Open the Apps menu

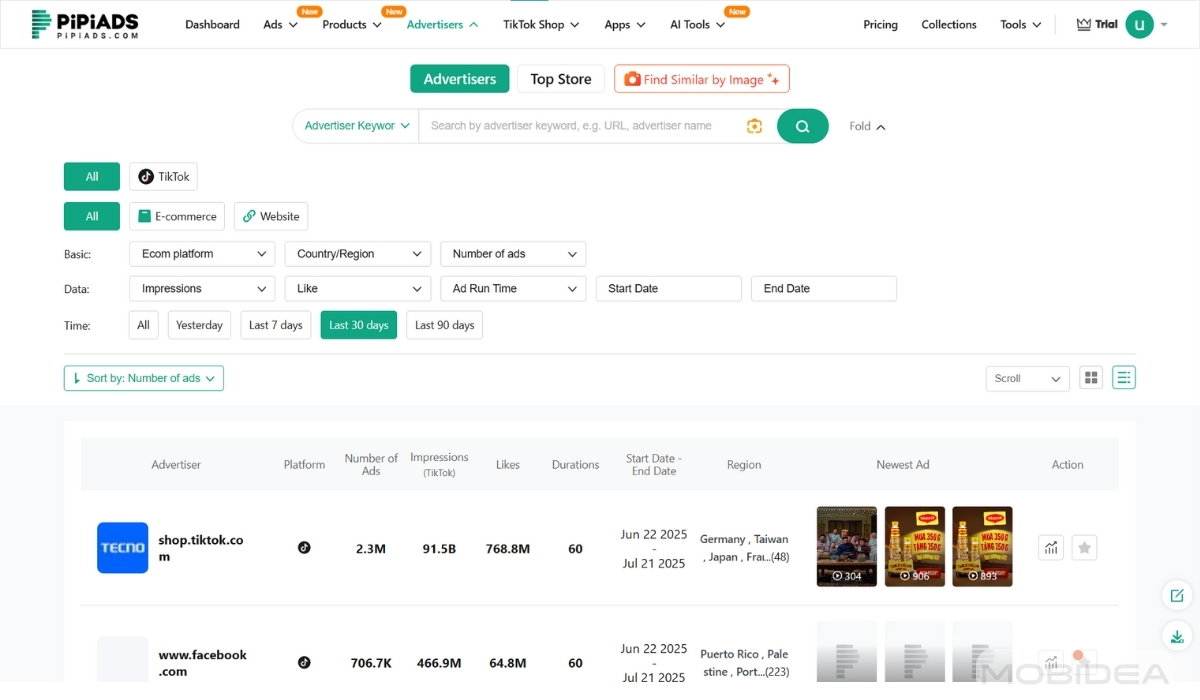coord(625,24)
